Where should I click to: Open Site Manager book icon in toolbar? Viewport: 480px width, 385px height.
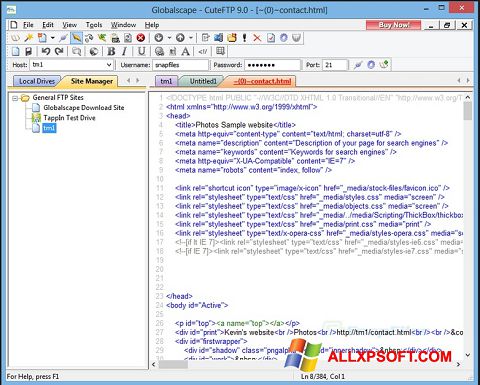click(15, 38)
